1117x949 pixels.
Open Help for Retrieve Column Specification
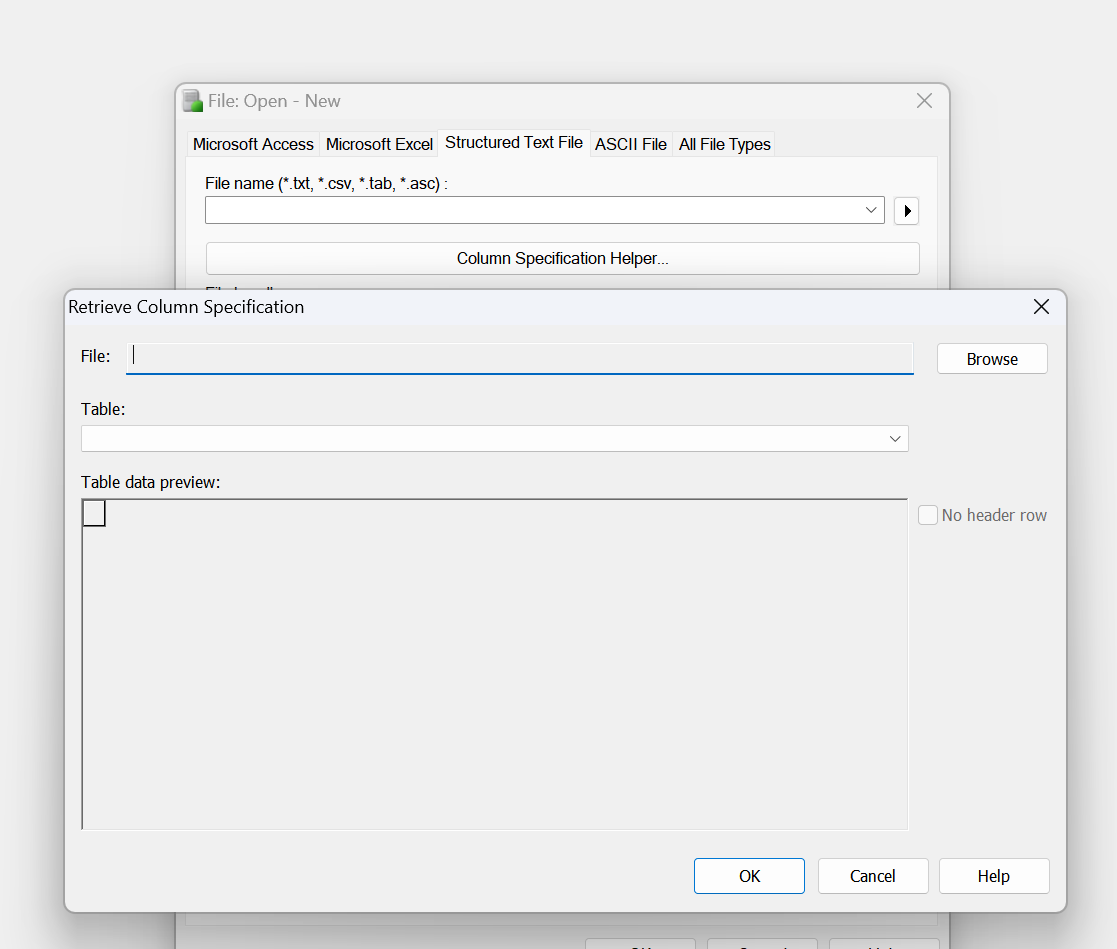point(994,876)
